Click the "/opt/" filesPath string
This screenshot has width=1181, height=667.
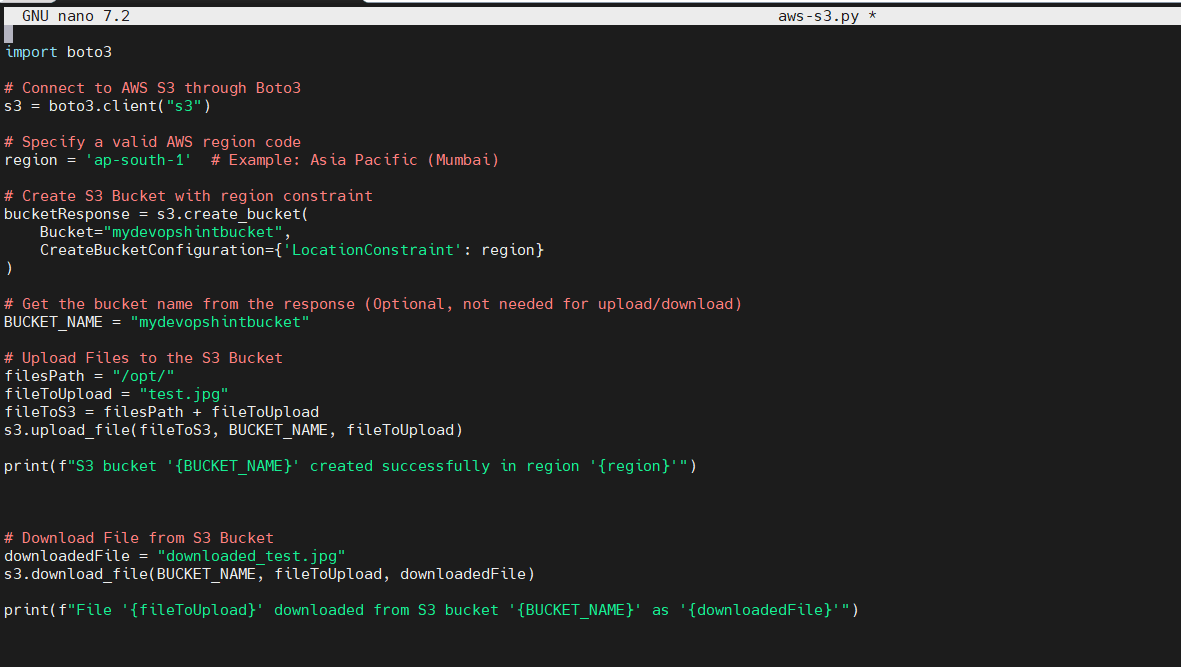pos(145,375)
